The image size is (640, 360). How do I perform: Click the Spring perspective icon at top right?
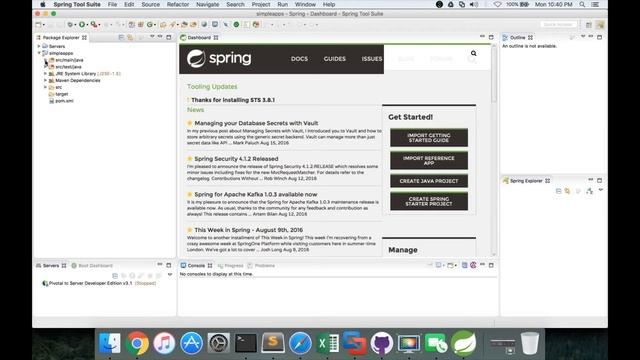pyautogui.click(x=600, y=25)
